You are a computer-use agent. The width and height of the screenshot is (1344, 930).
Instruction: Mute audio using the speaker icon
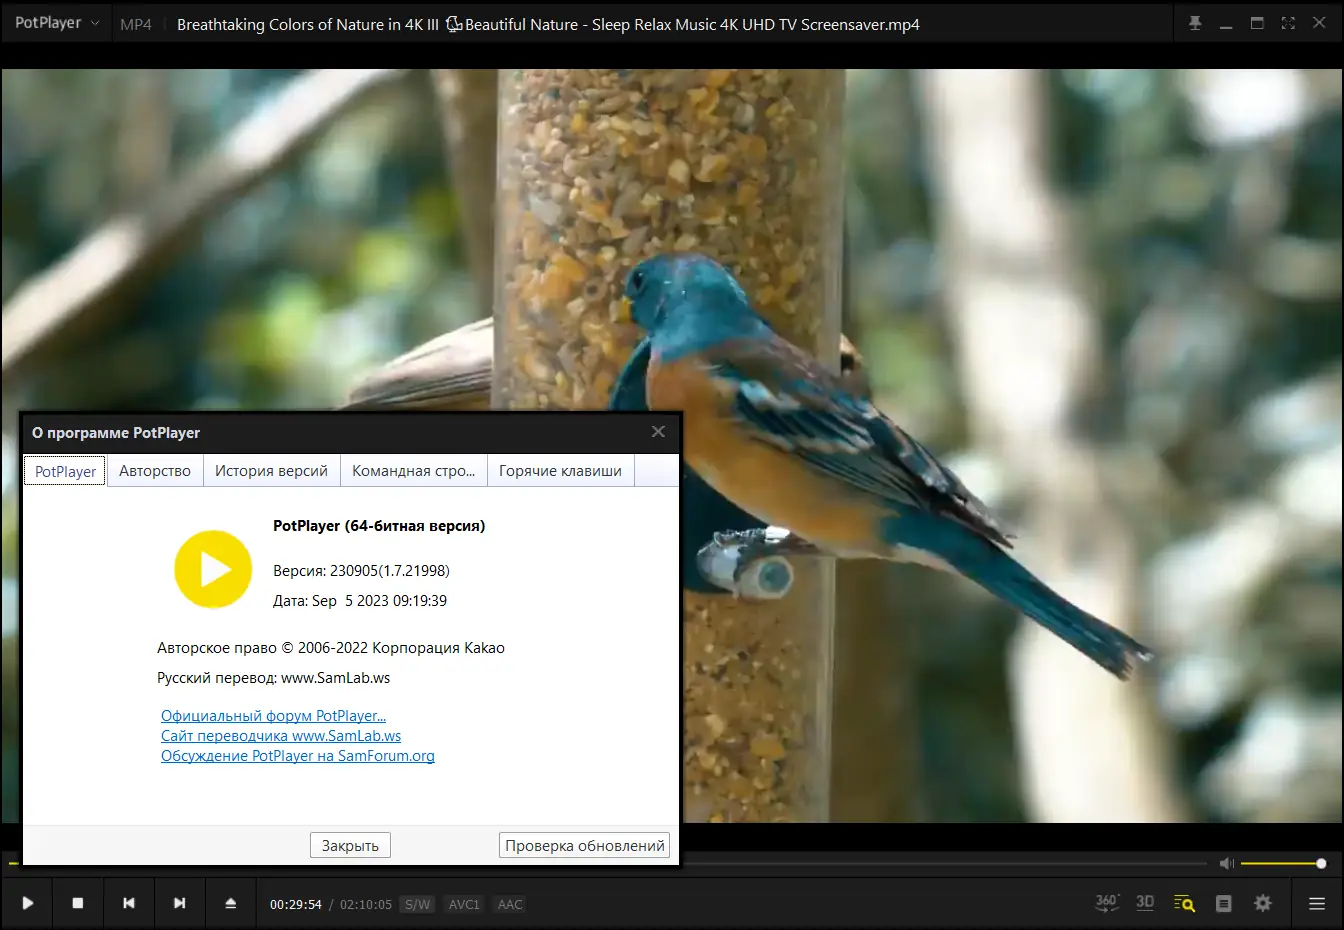coord(1227,863)
